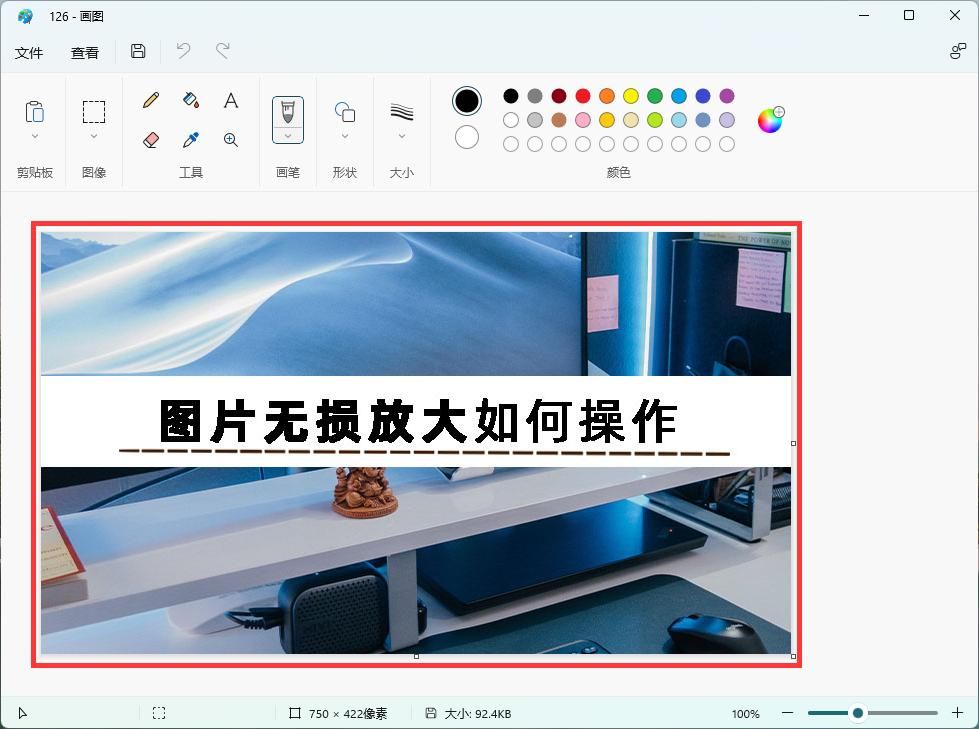Click the zoom in plus button
This screenshot has width=979, height=729.
pyautogui.click(x=956, y=713)
